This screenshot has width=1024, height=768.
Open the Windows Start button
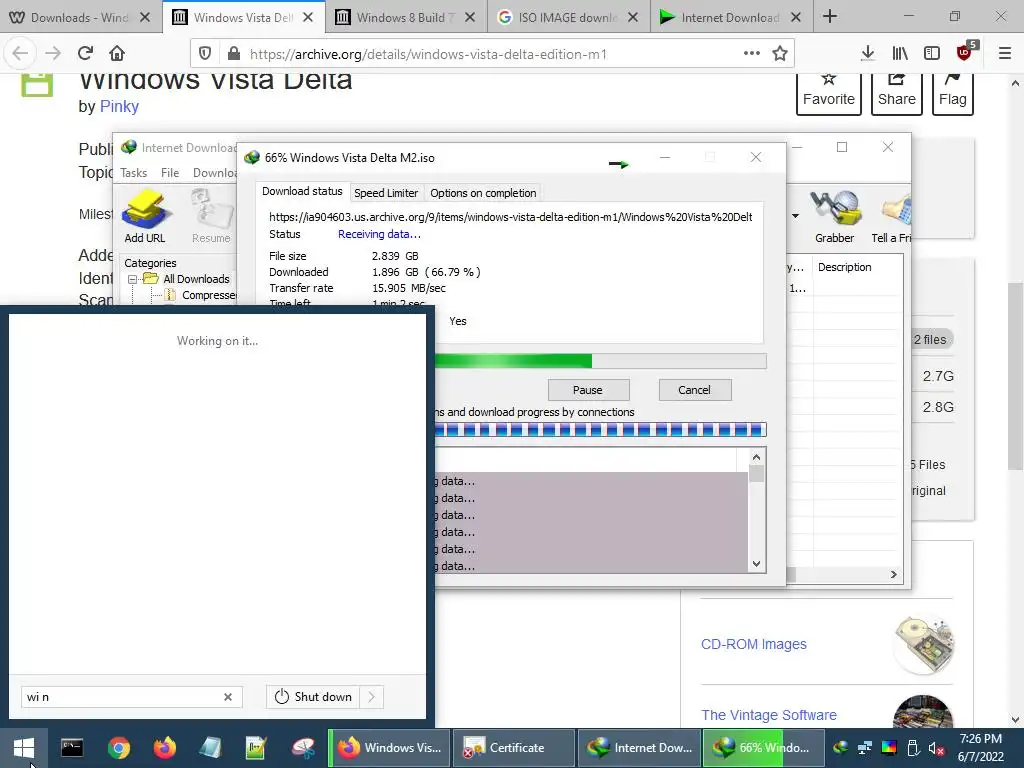point(24,748)
